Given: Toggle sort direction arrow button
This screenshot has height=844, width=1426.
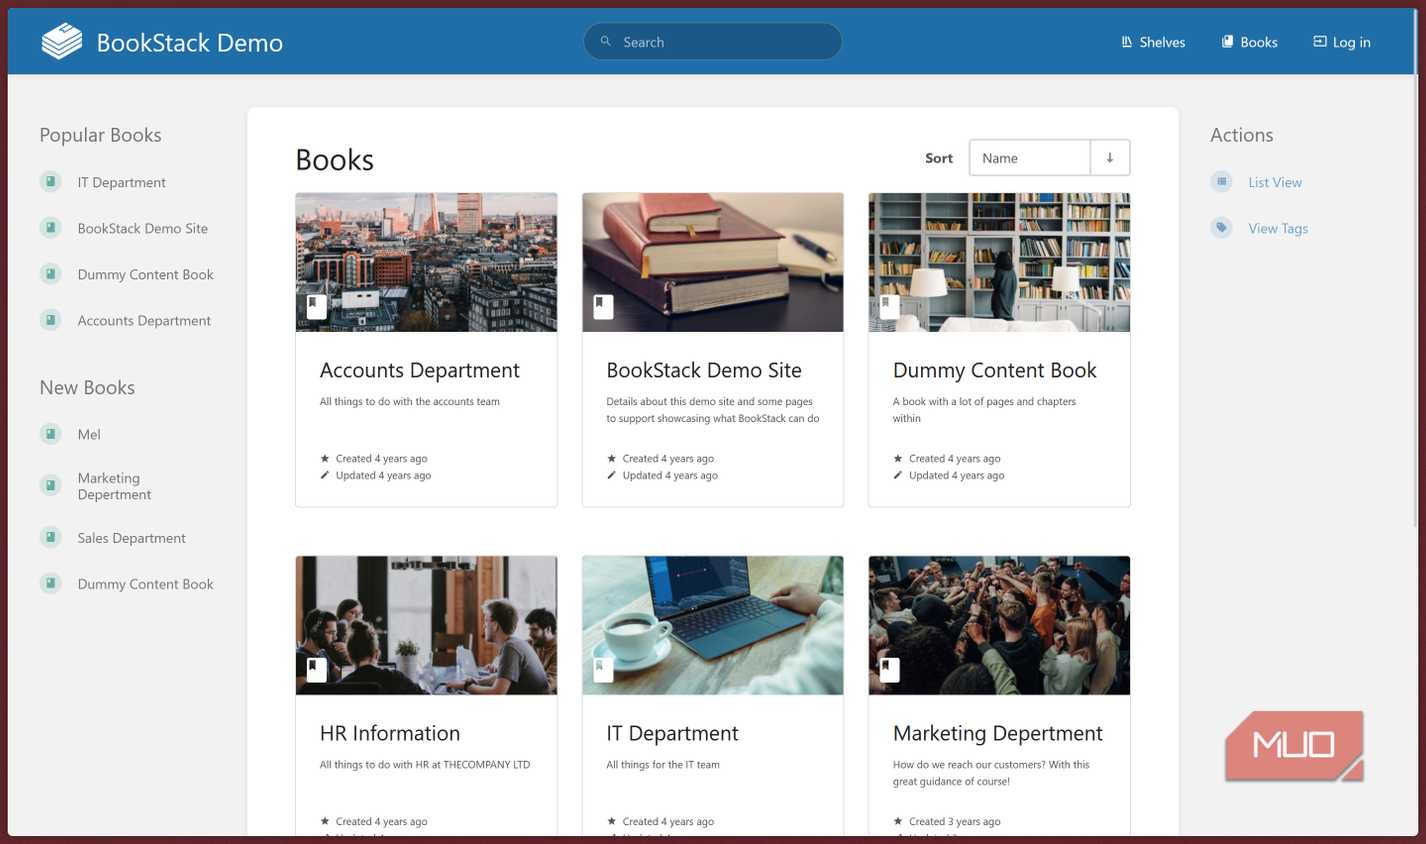Looking at the screenshot, I should pyautogui.click(x=1110, y=158).
